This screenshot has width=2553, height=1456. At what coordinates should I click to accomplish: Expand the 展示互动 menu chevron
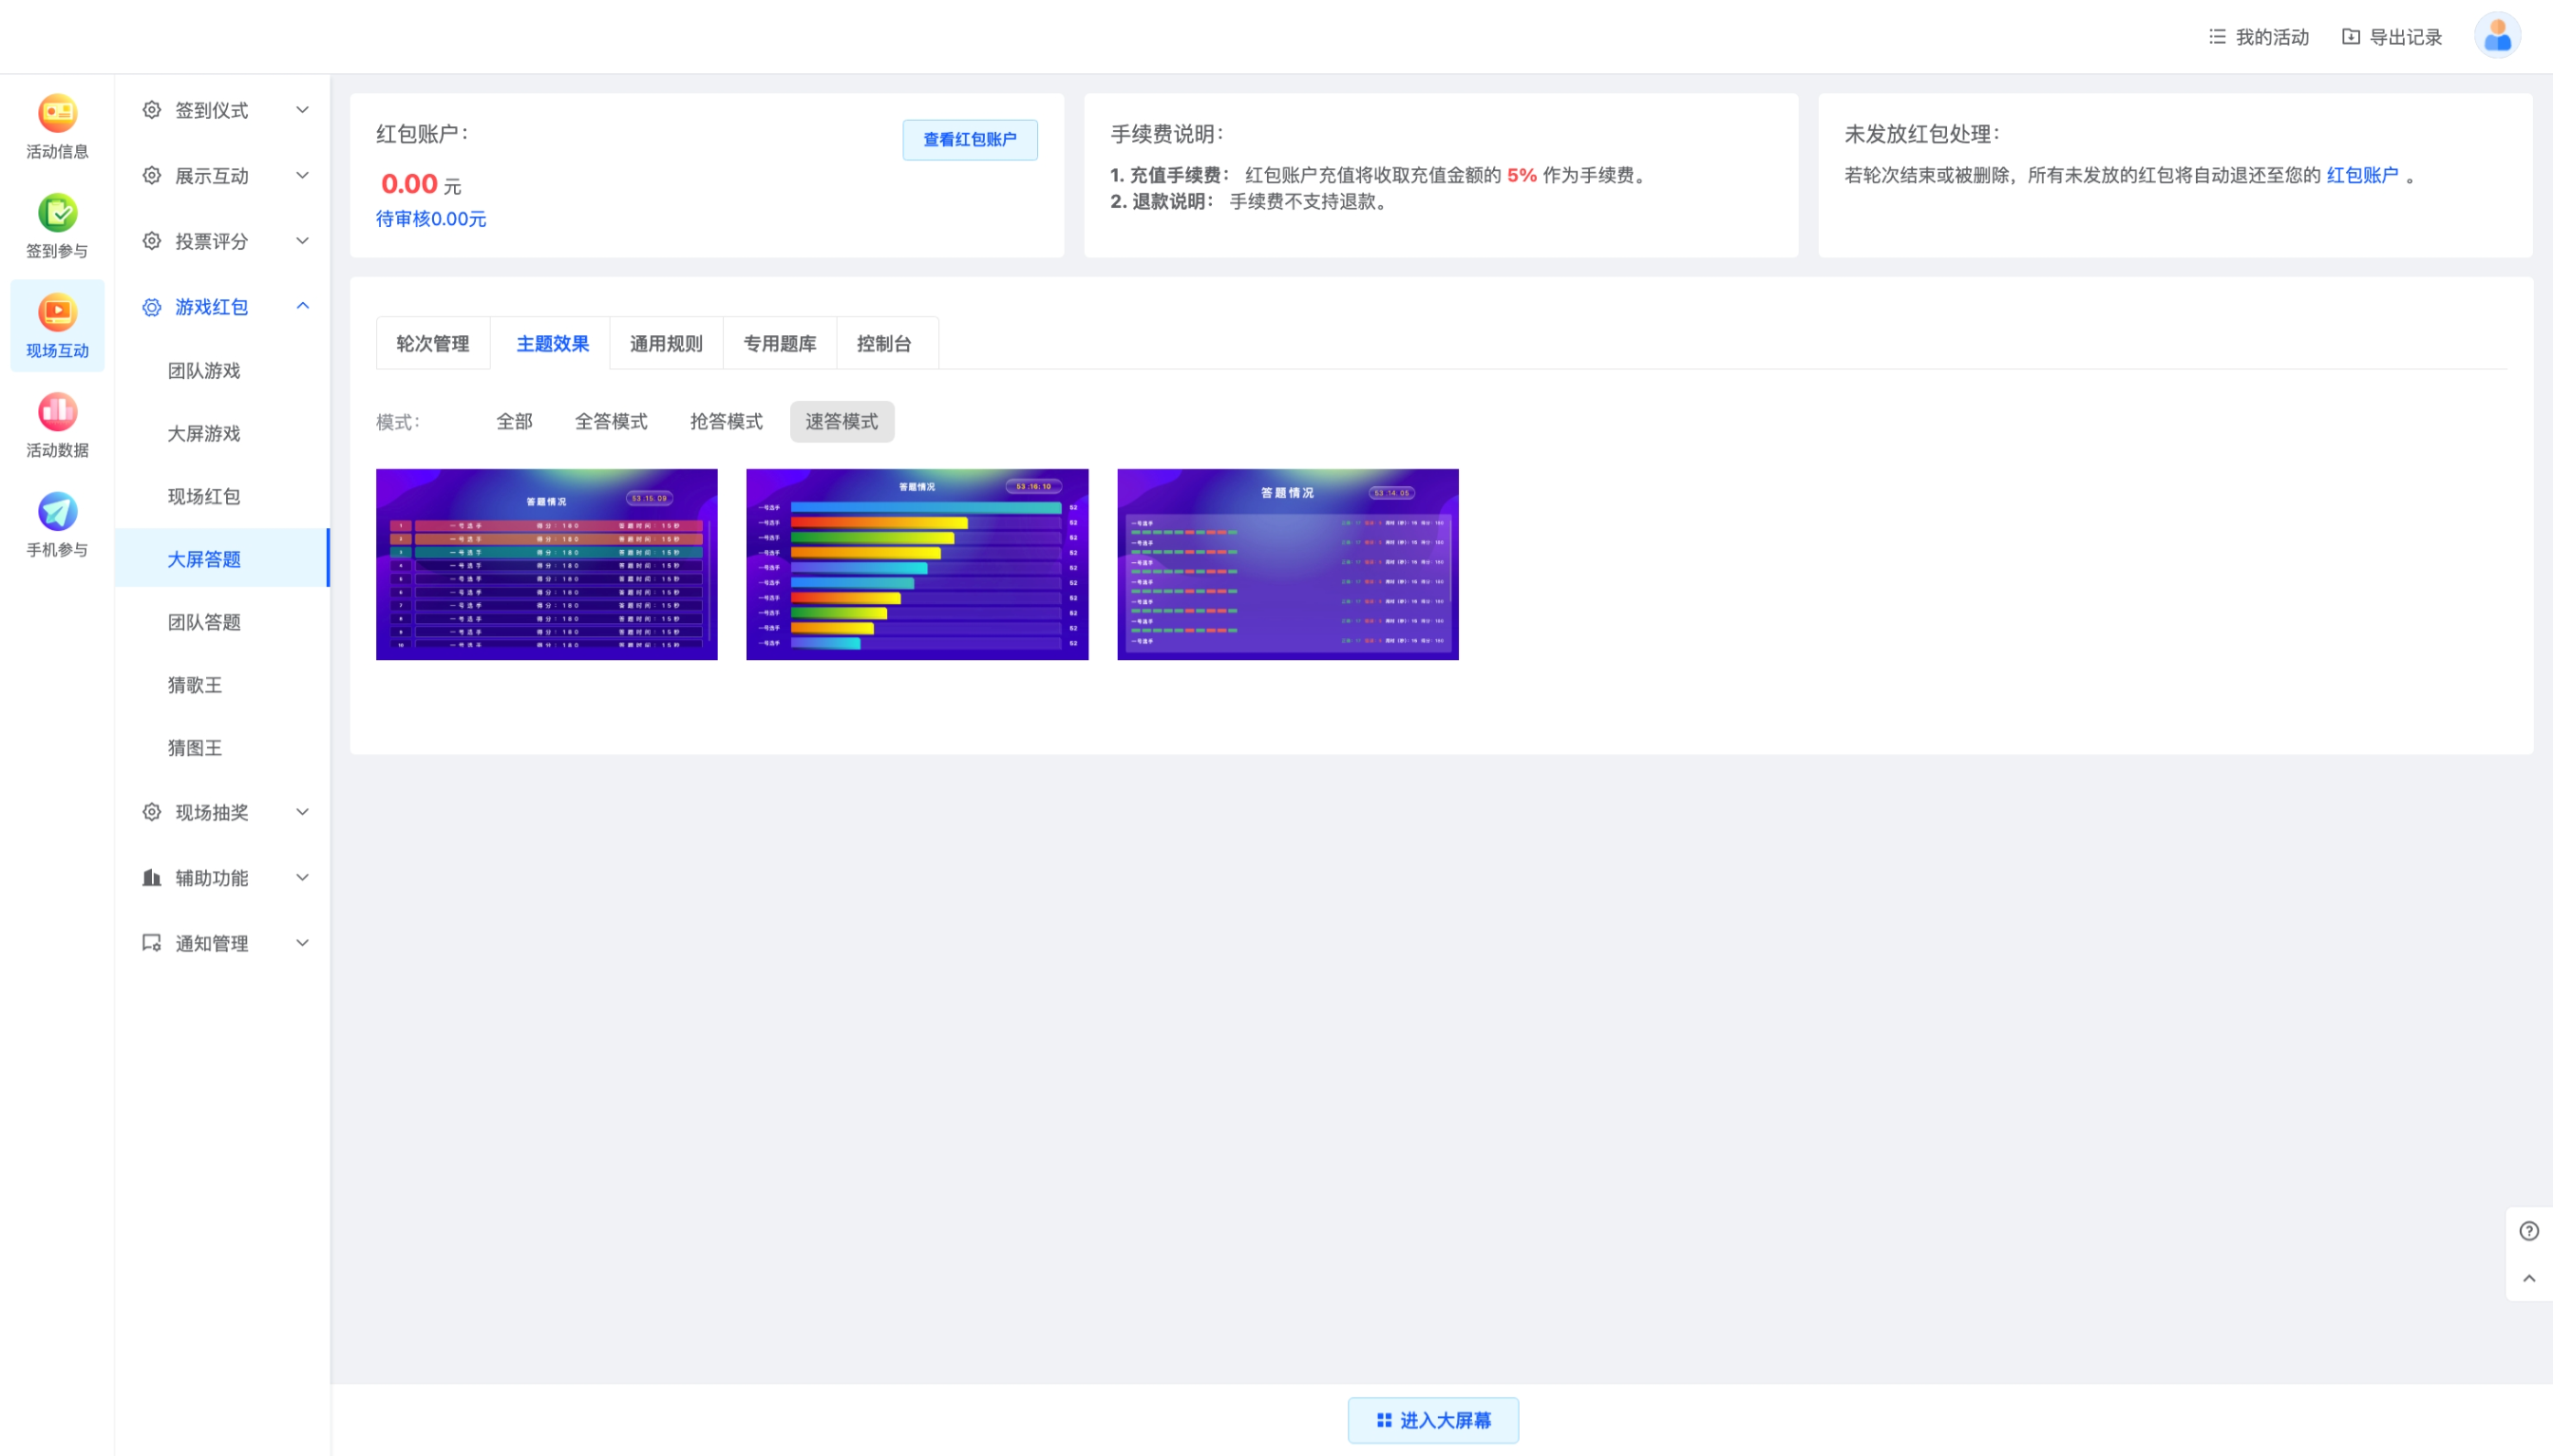(302, 176)
